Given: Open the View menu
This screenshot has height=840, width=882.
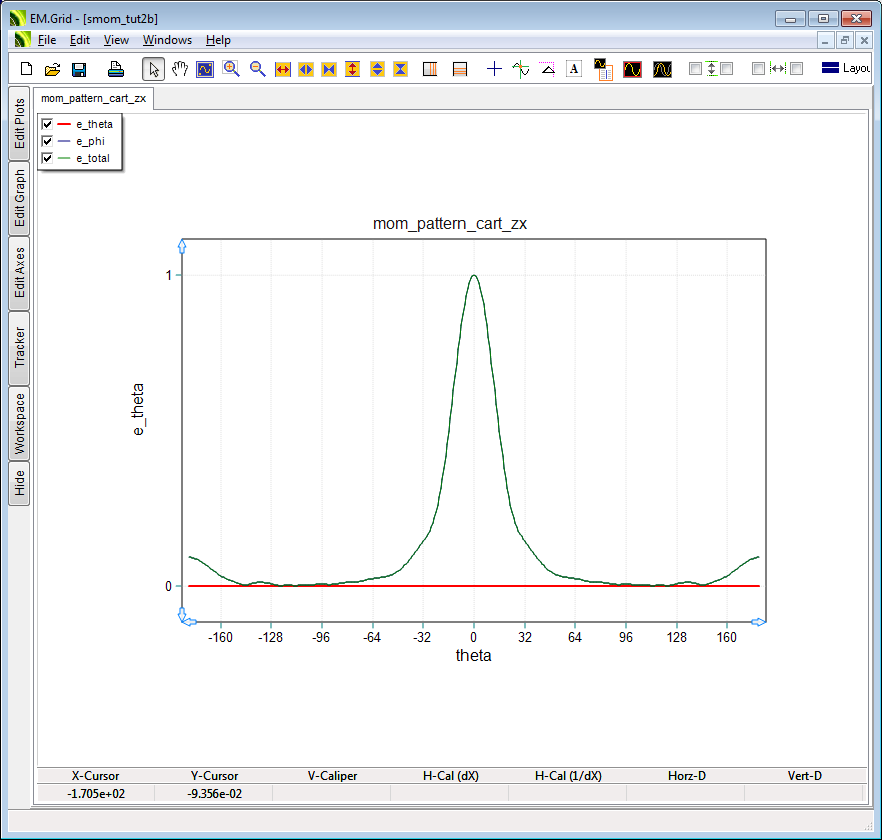Looking at the screenshot, I should (x=116, y=40).
